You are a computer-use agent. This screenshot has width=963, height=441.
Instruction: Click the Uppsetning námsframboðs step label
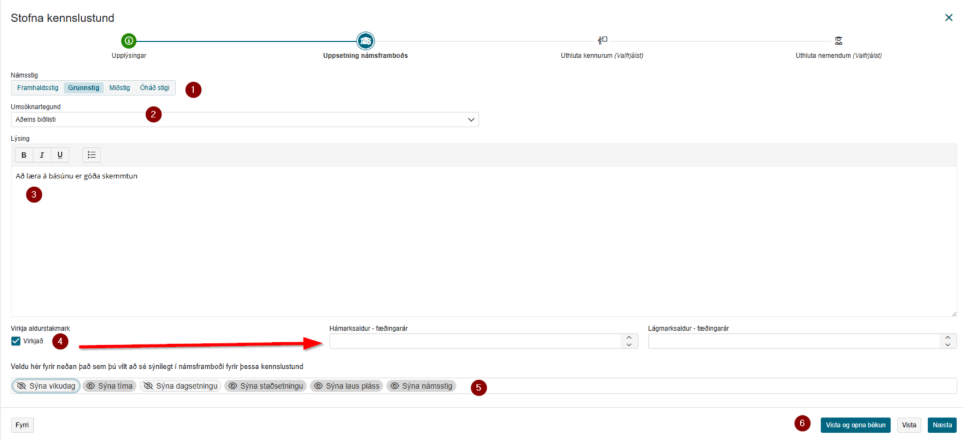[x=365, y=55]
